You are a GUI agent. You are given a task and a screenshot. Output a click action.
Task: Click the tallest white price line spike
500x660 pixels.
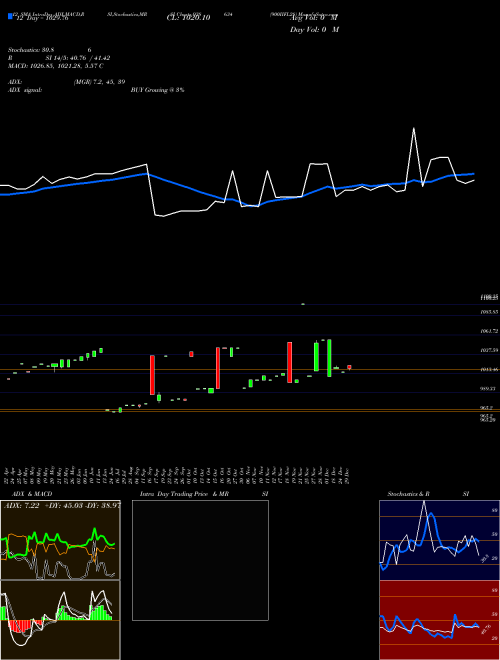pos(414,128)
